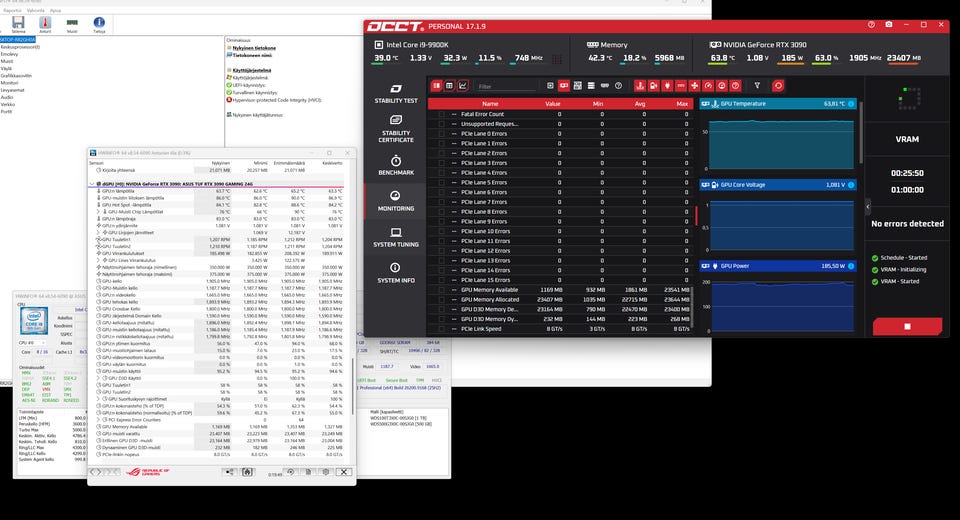Check the Fatal Error Count row checkbox
Screen dimensions: 960x520
[x=441, y=114]
